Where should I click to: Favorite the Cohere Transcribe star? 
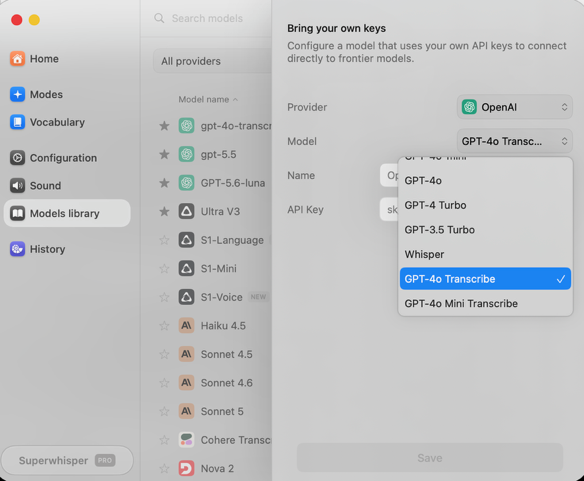[164, 440]
